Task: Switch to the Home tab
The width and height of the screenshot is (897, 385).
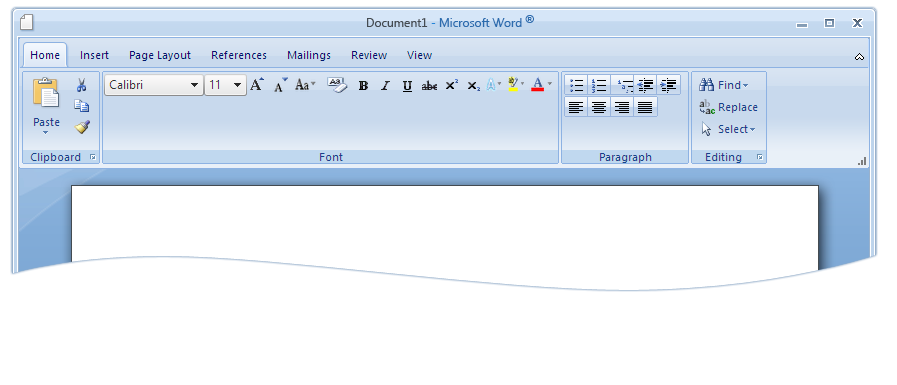Action: pyautogui.click(x=45, y=55)
